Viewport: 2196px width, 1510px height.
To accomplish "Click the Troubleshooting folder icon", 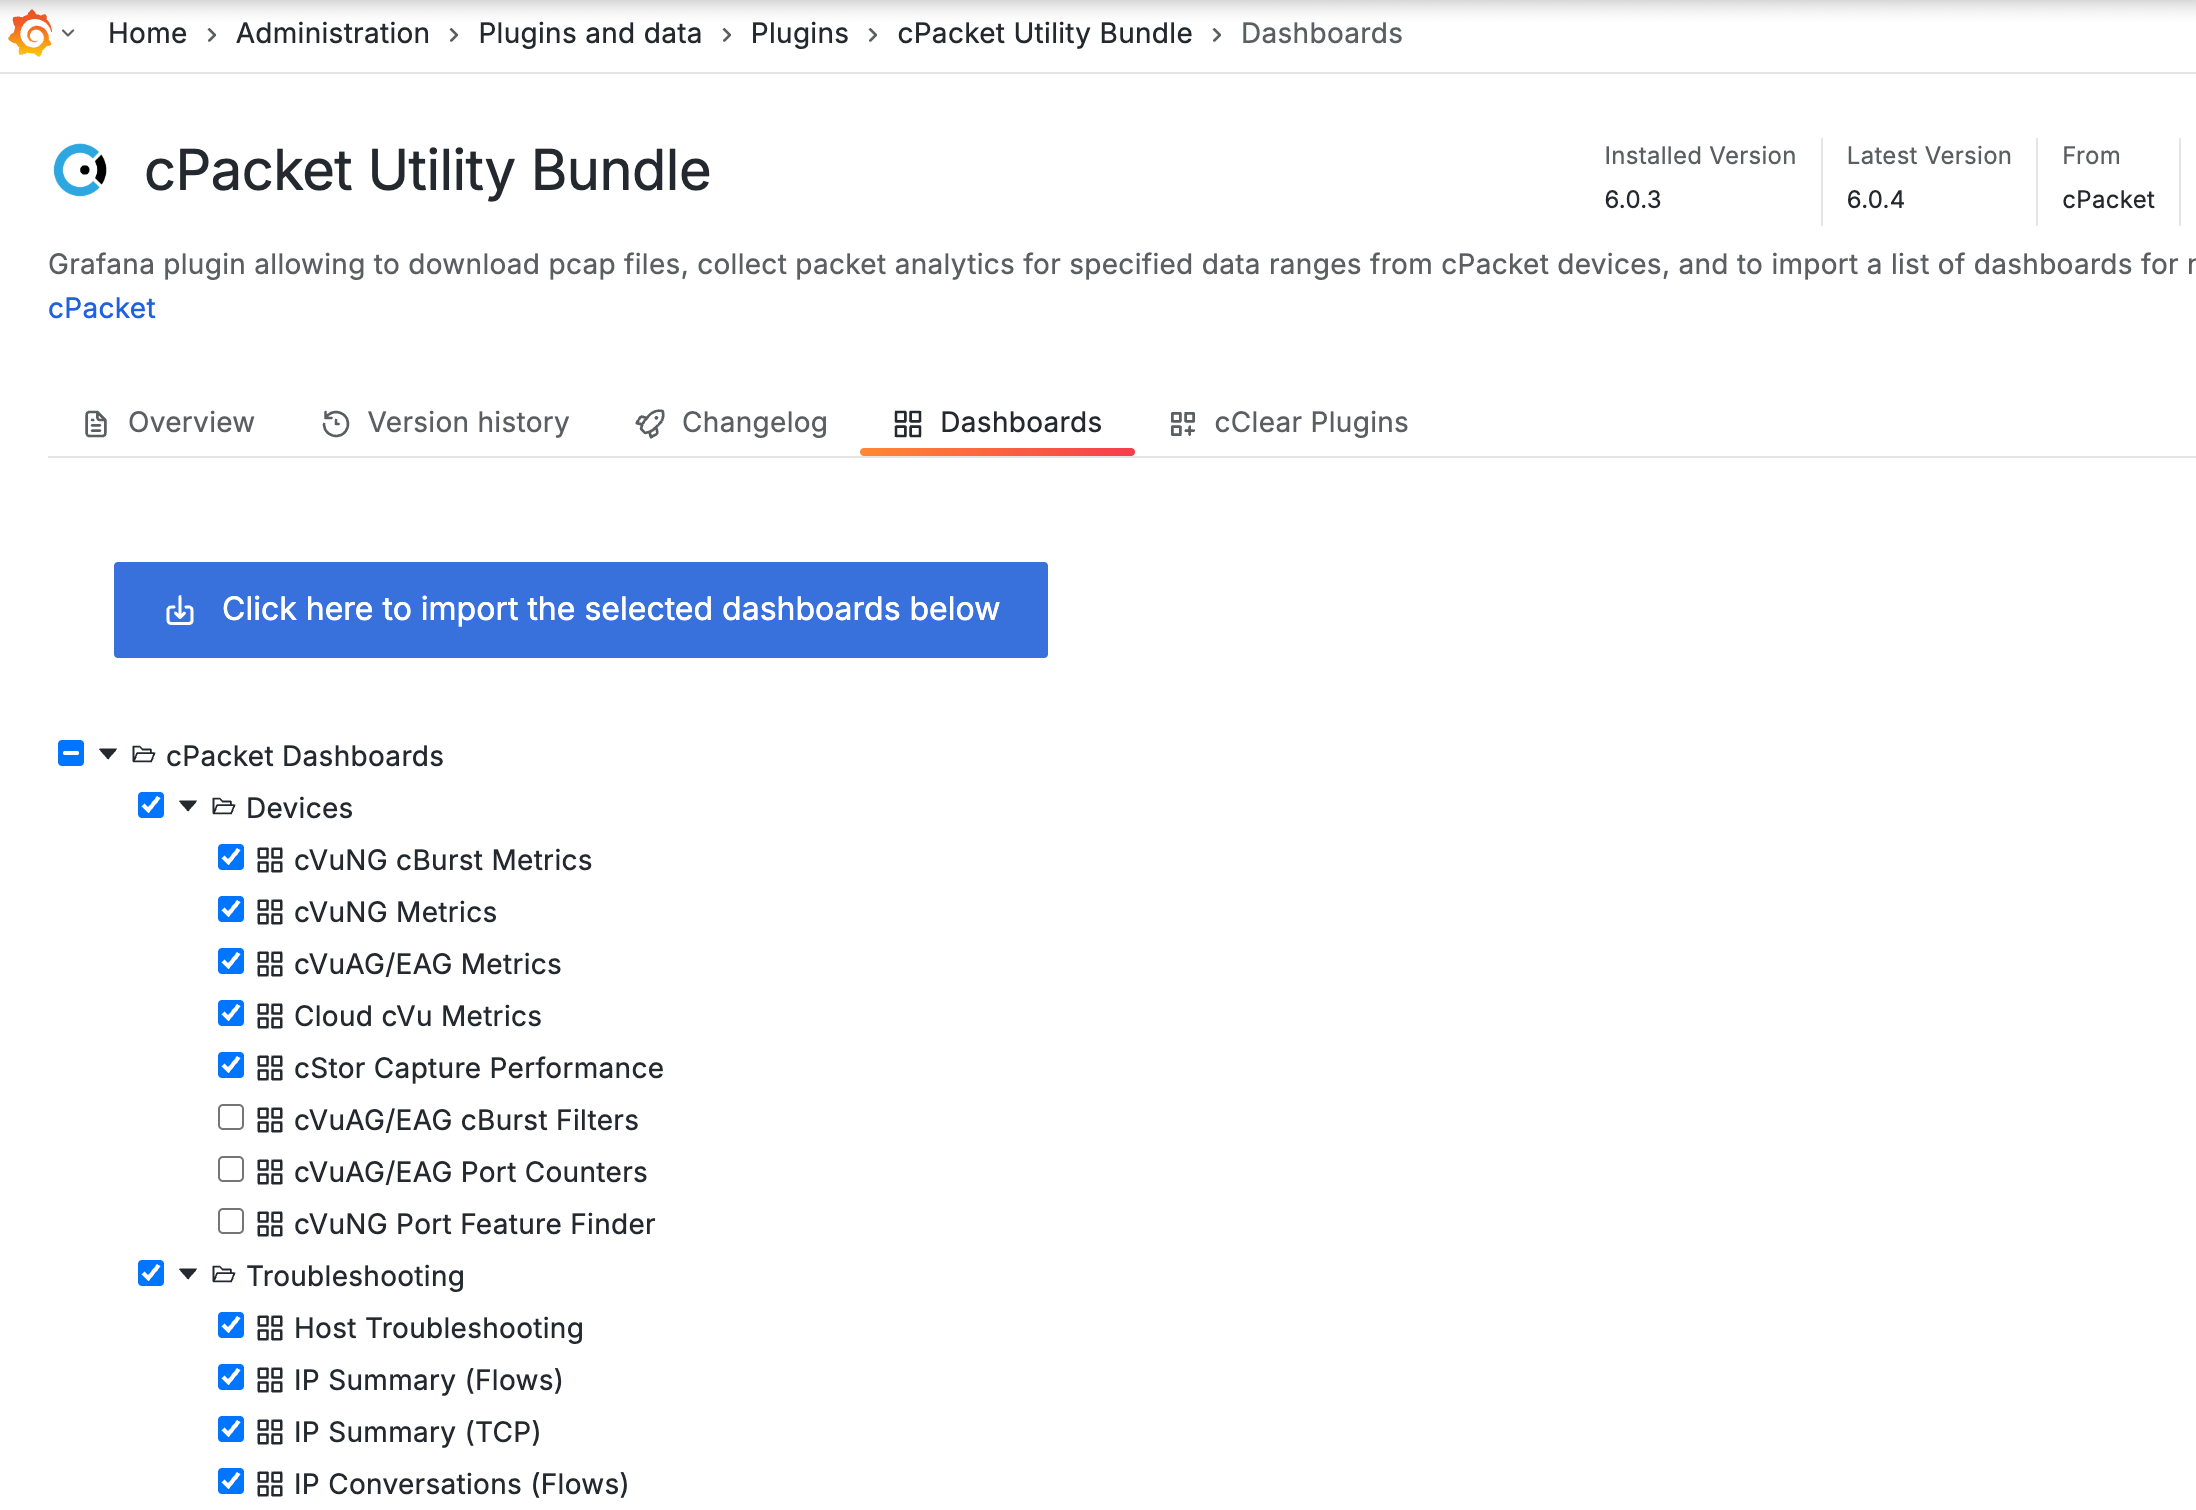I will click(224, 1274).
